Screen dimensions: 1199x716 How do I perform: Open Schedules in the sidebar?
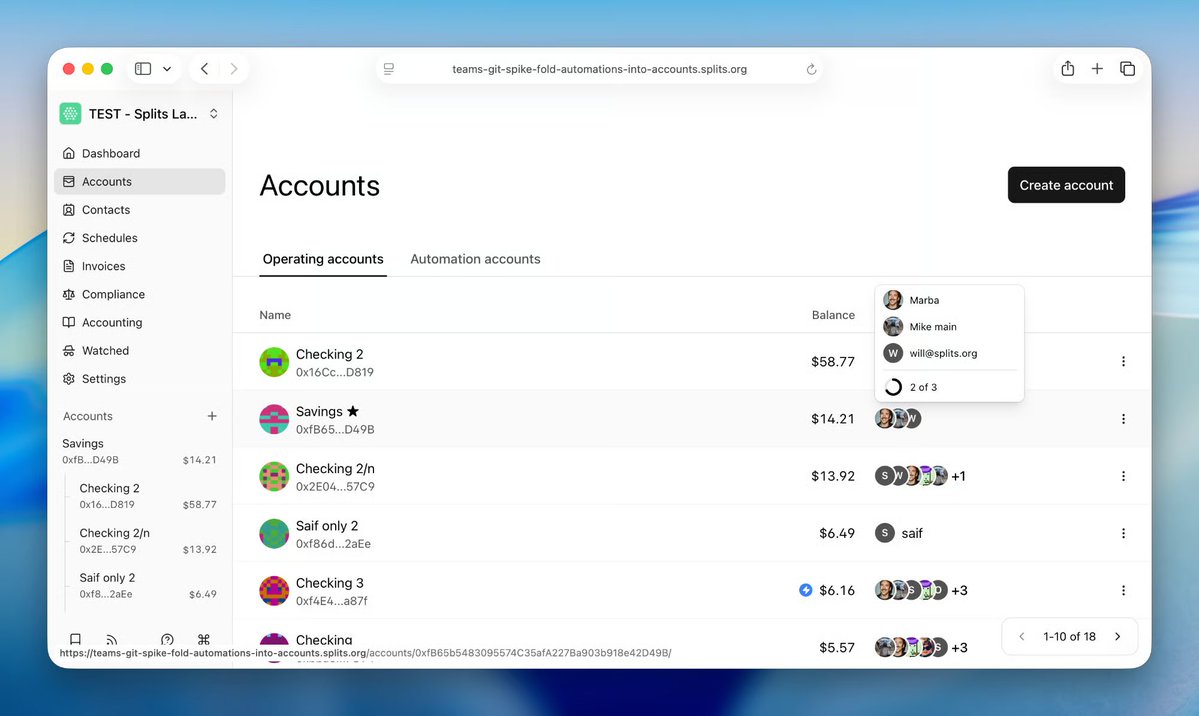[140, 238]
